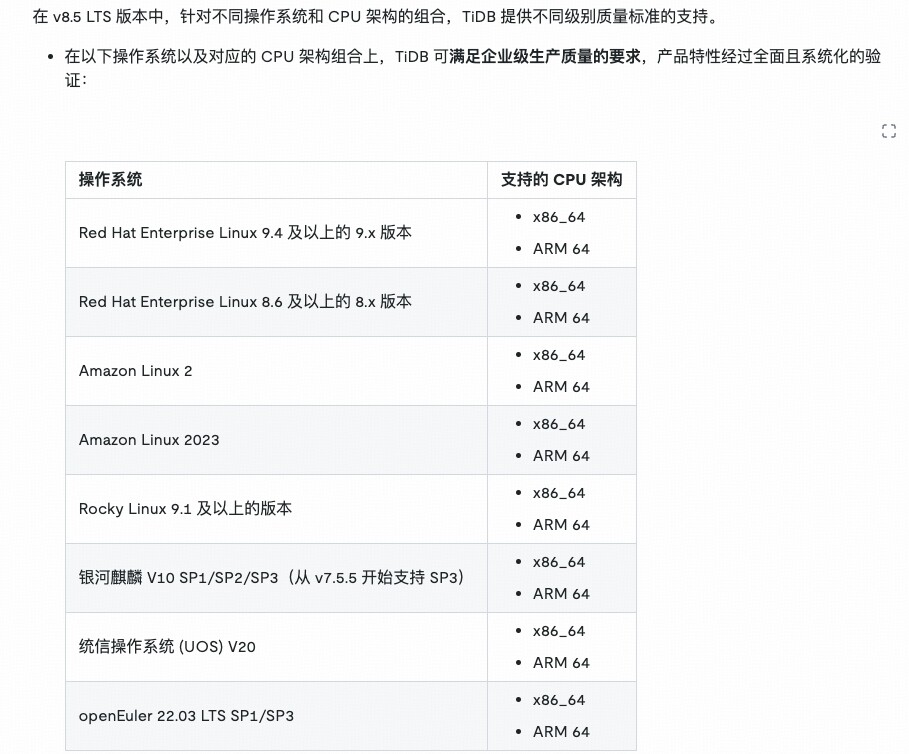This screenshot has height=754, width=909.
Task: Click the bold text '满足企业级生产质量的要求'
Action: [545, 56]
